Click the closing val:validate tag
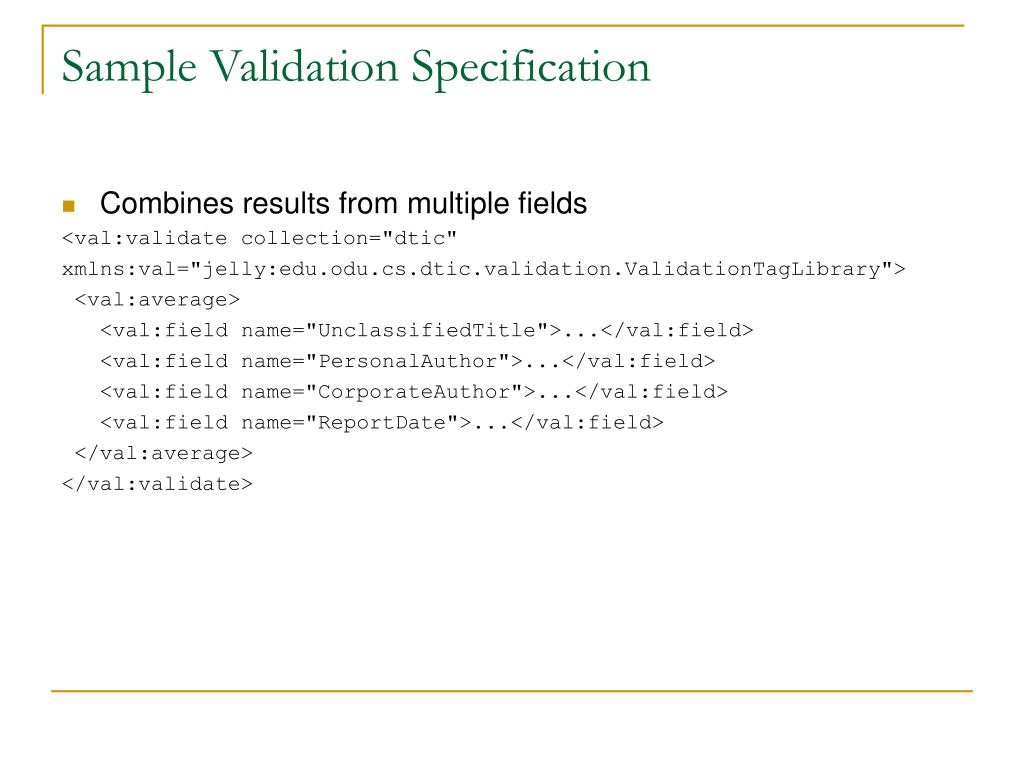The image size is (1024, 768). pyautogui.click(x=157, y=484)
